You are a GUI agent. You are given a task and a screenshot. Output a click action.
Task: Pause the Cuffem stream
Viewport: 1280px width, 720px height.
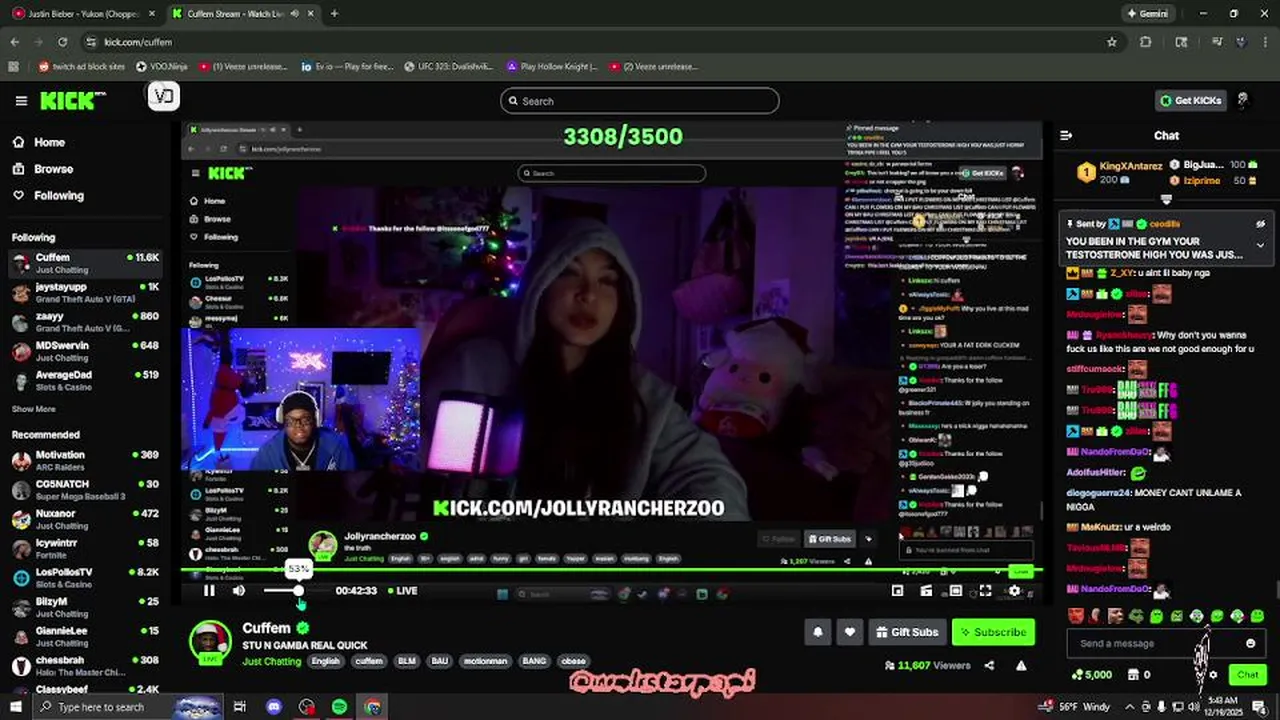(x=209, y=591)
